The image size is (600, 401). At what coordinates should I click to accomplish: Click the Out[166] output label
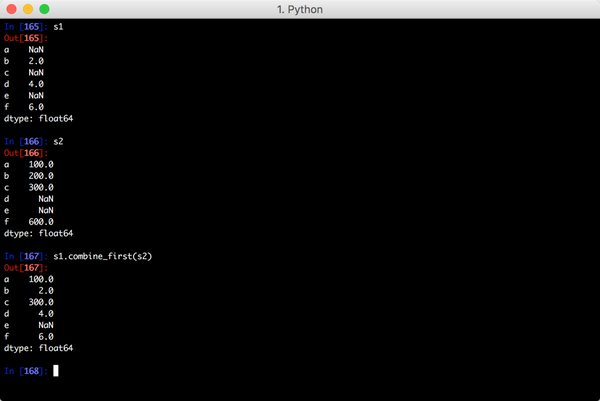pyautogui.click(x=25, y=153)
